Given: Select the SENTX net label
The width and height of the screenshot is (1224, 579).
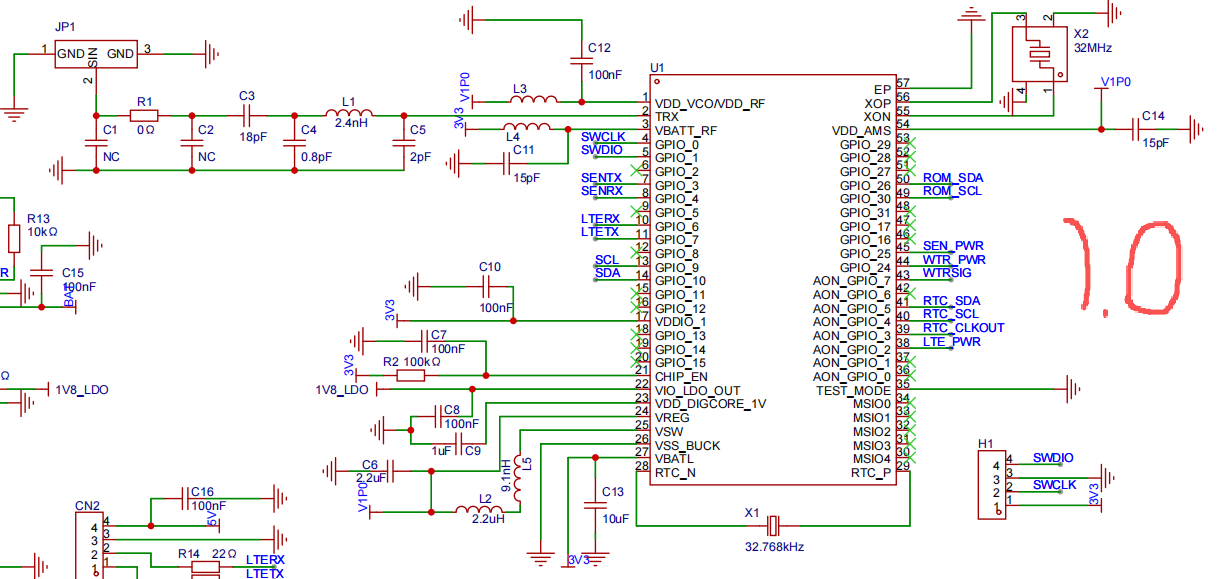Looking at the screenshot, I should click(601, 178).
